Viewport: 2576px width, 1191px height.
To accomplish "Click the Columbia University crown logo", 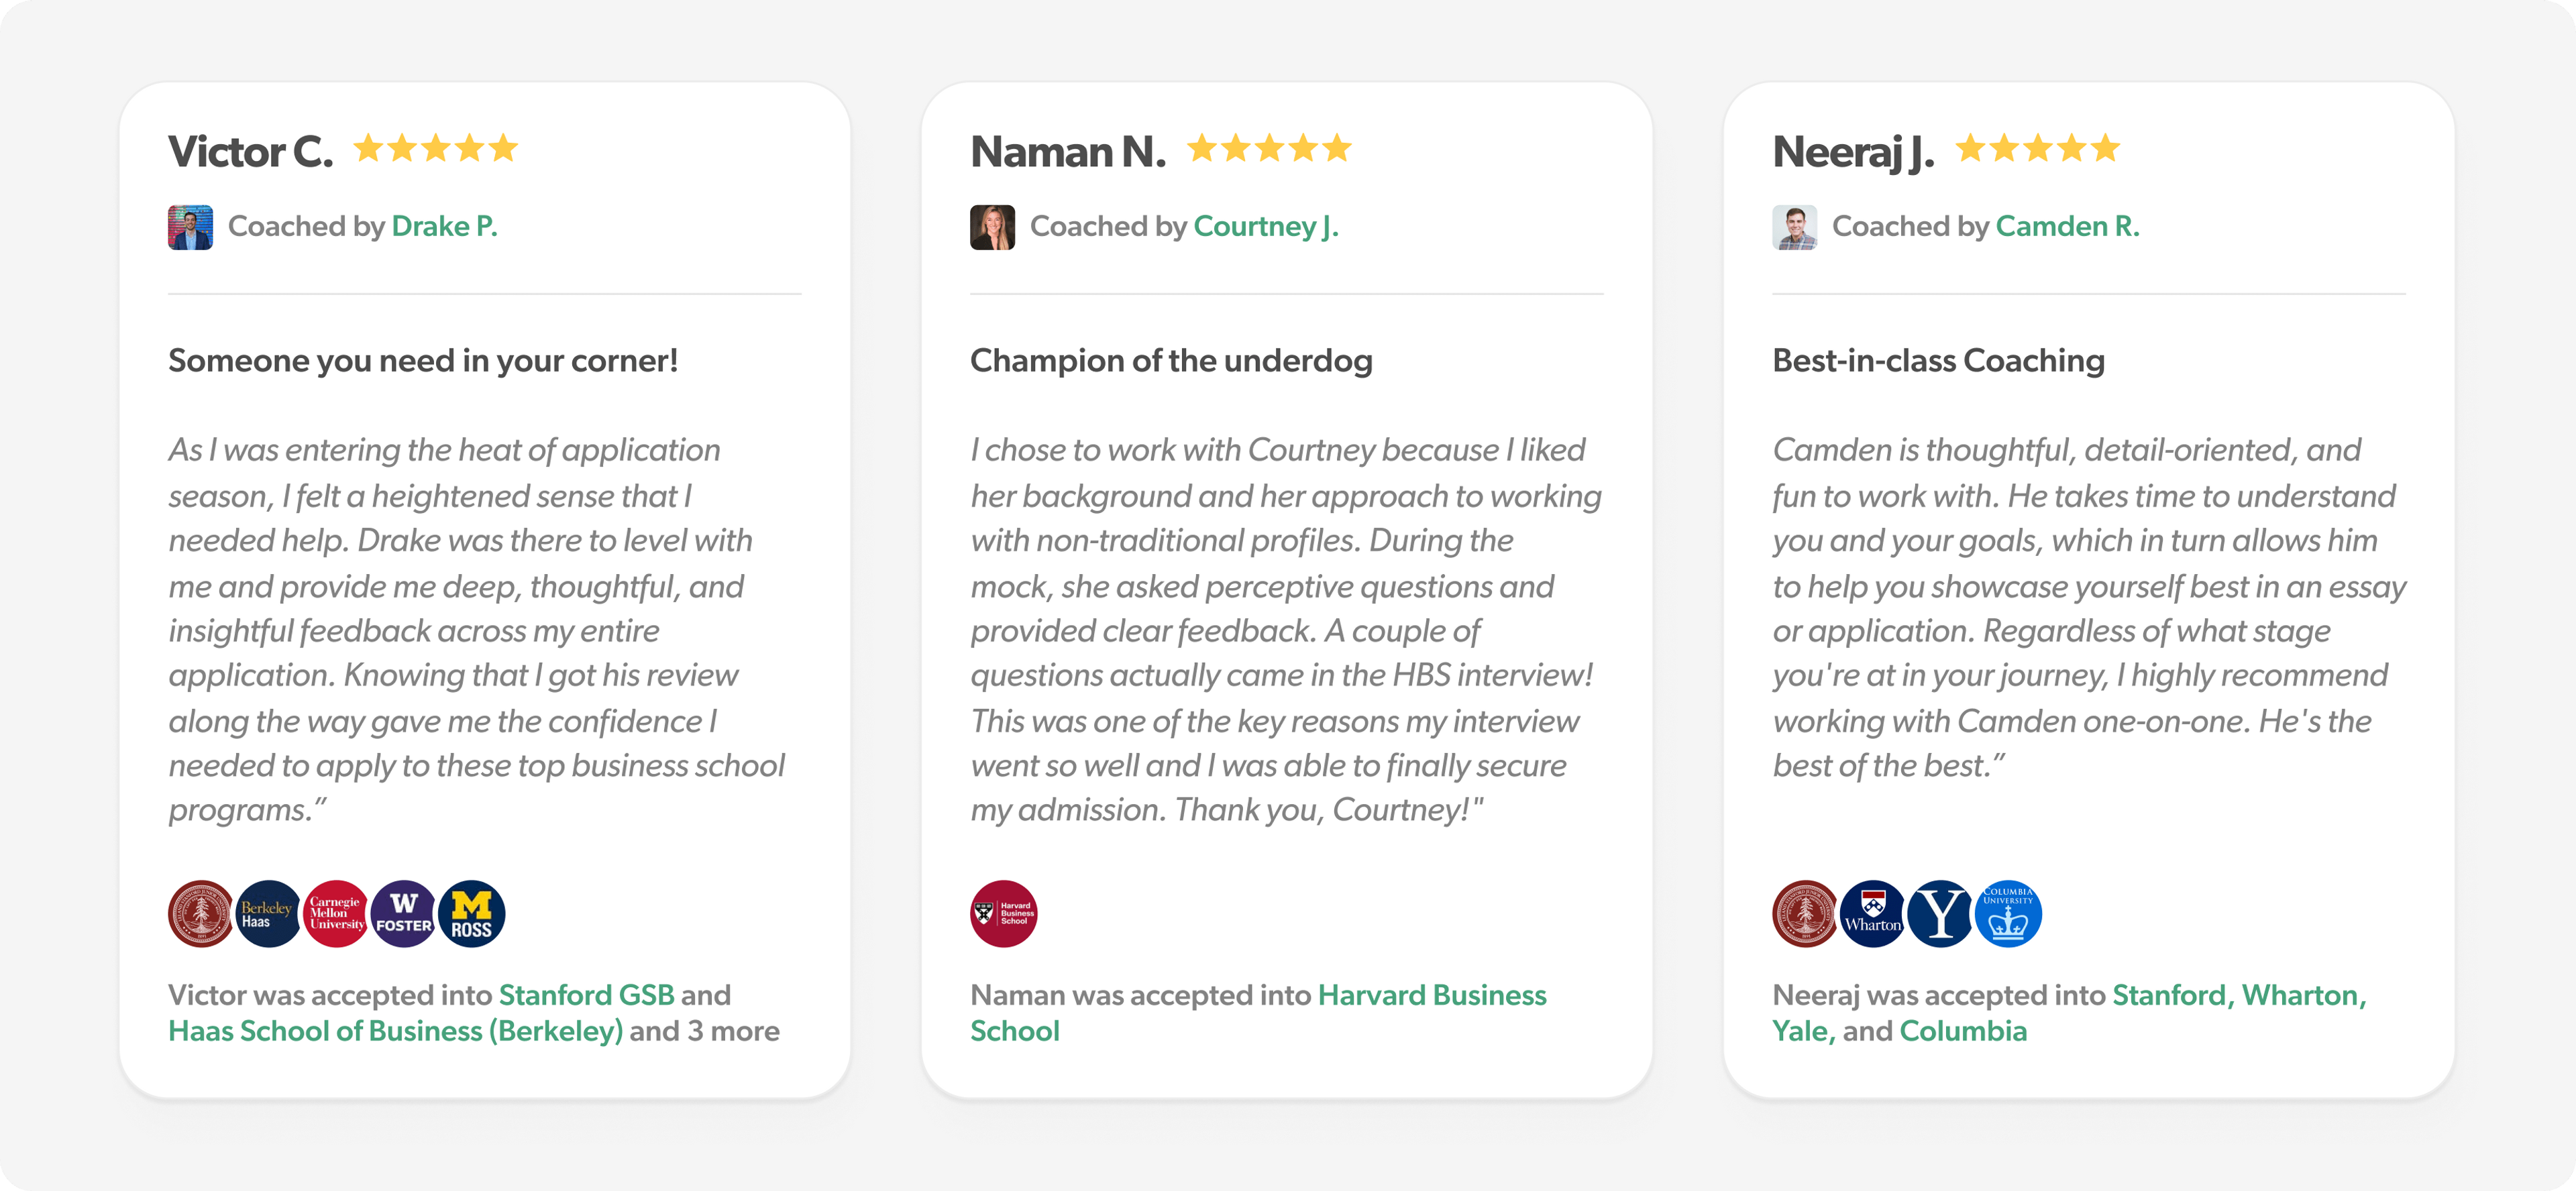I will (x=2008, y=913).
